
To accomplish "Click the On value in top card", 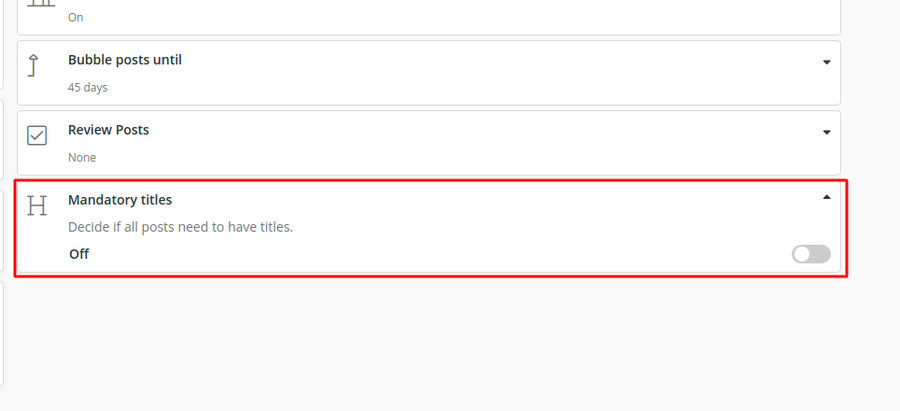I will (x=76, y=17).
